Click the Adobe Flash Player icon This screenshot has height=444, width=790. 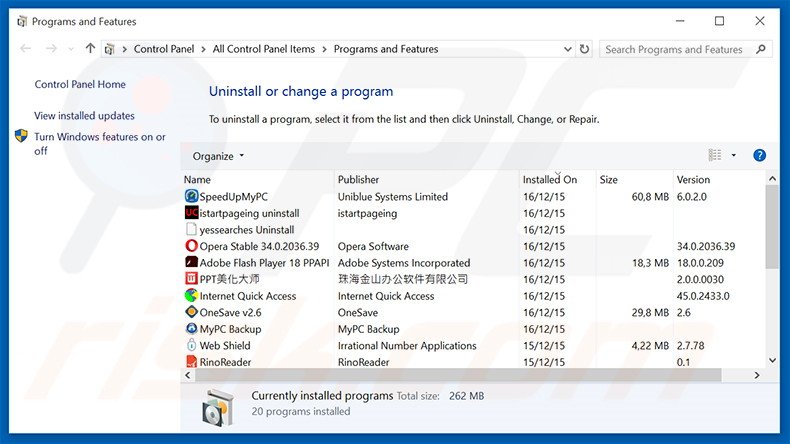point(191,263)
